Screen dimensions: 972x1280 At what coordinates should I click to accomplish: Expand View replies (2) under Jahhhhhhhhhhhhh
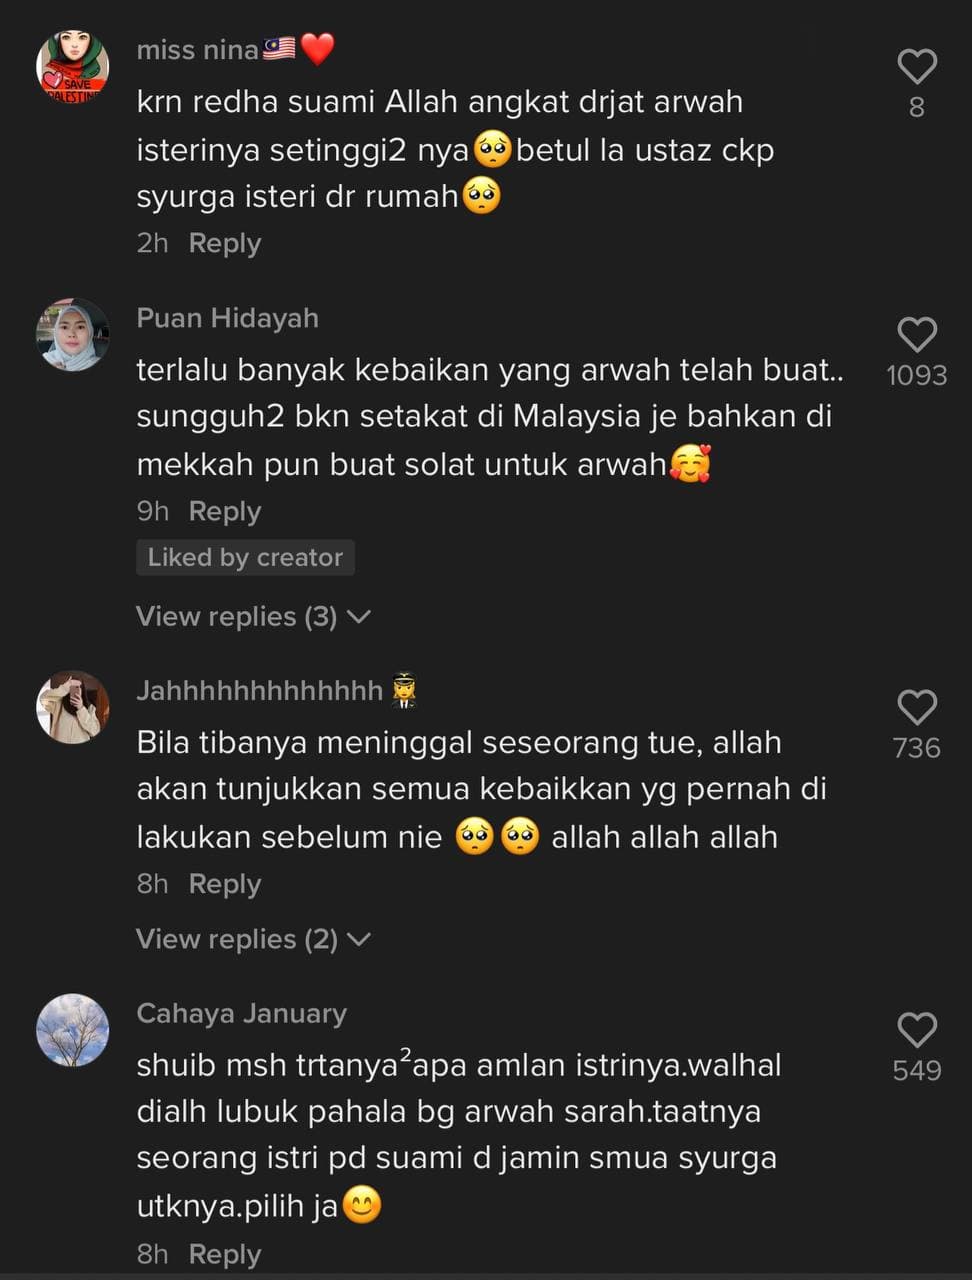[253, 940]
